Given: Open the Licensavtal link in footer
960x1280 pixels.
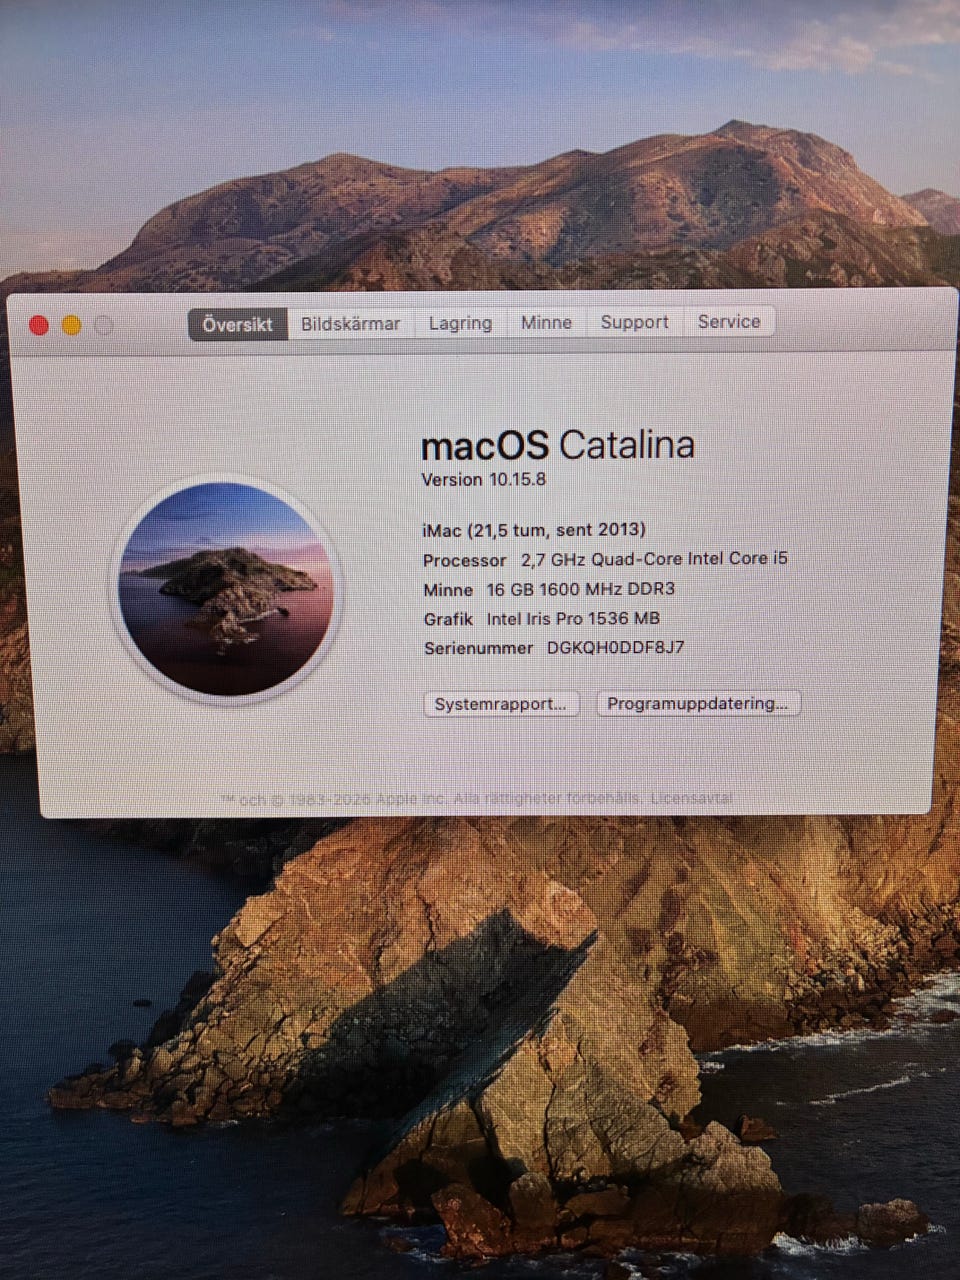Looking at the screenshot, I should [691, 798].
